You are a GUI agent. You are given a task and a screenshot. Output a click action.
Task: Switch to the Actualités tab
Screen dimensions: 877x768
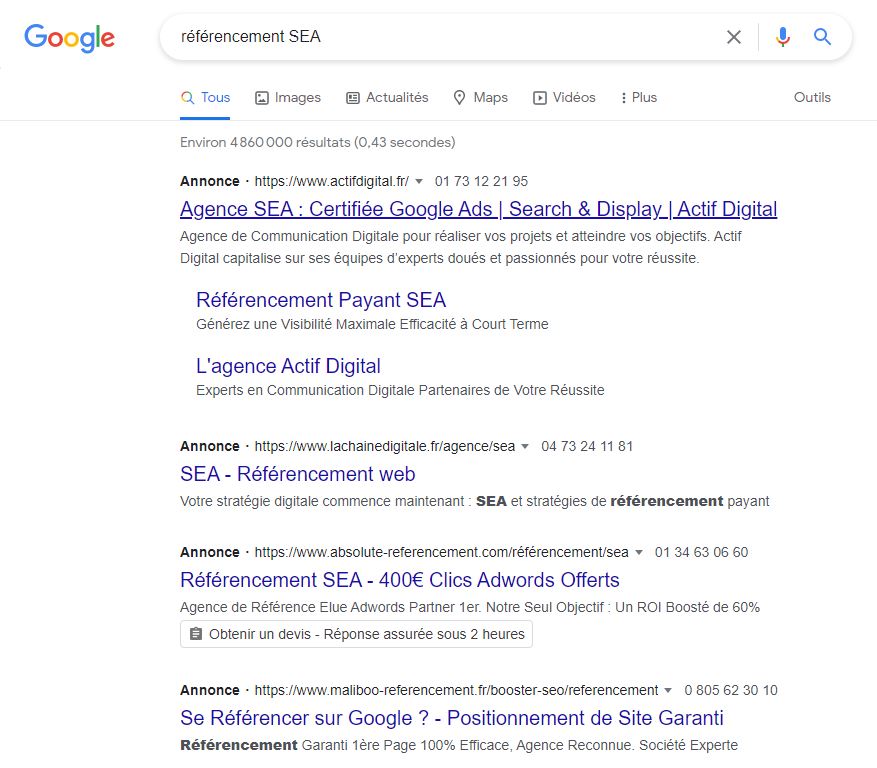coord(387,97)
